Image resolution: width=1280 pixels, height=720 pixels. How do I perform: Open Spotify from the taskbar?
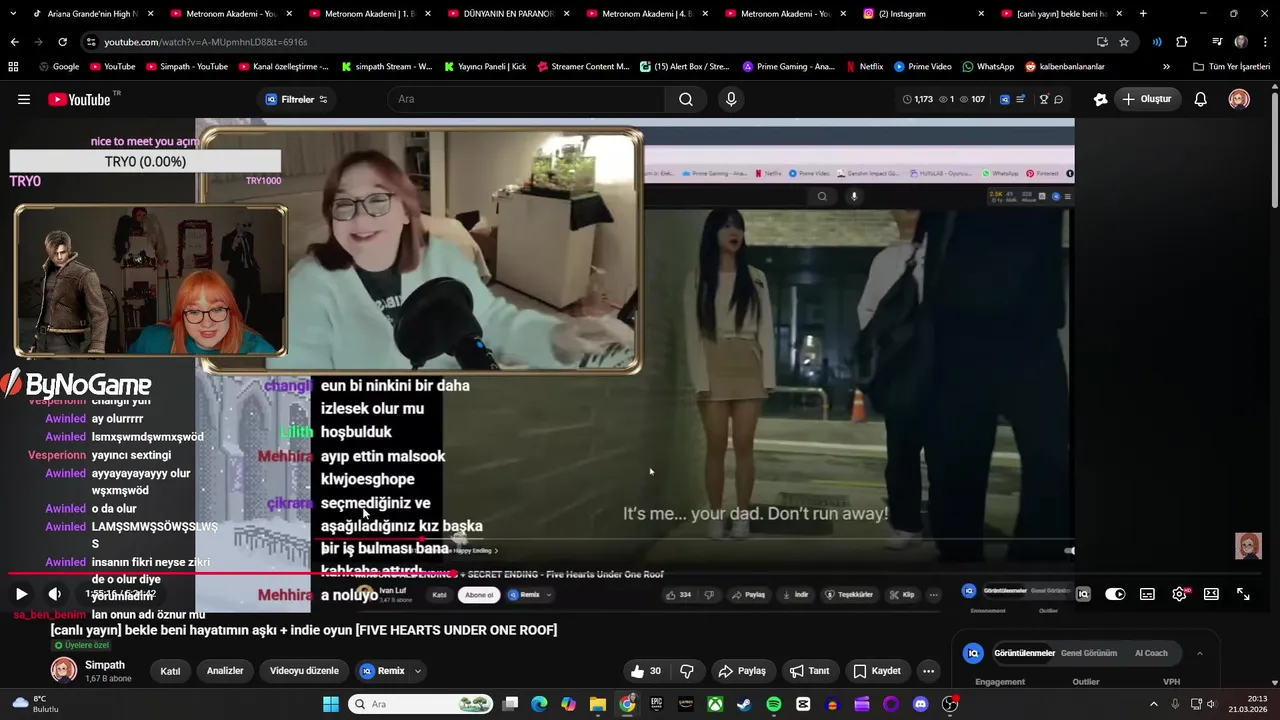point(774,704)
